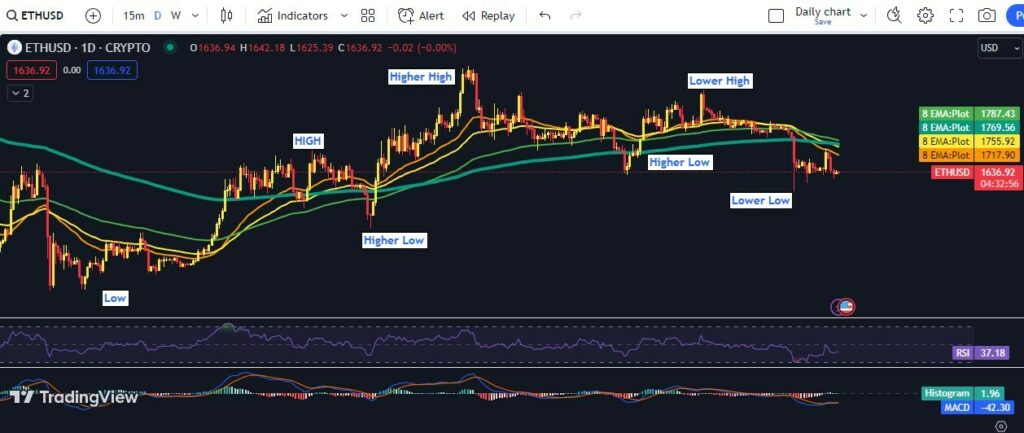The width and height of the screenshot is (1024, 433).
Task: Open the TradingView logo link
Action: tap(74, 396)
